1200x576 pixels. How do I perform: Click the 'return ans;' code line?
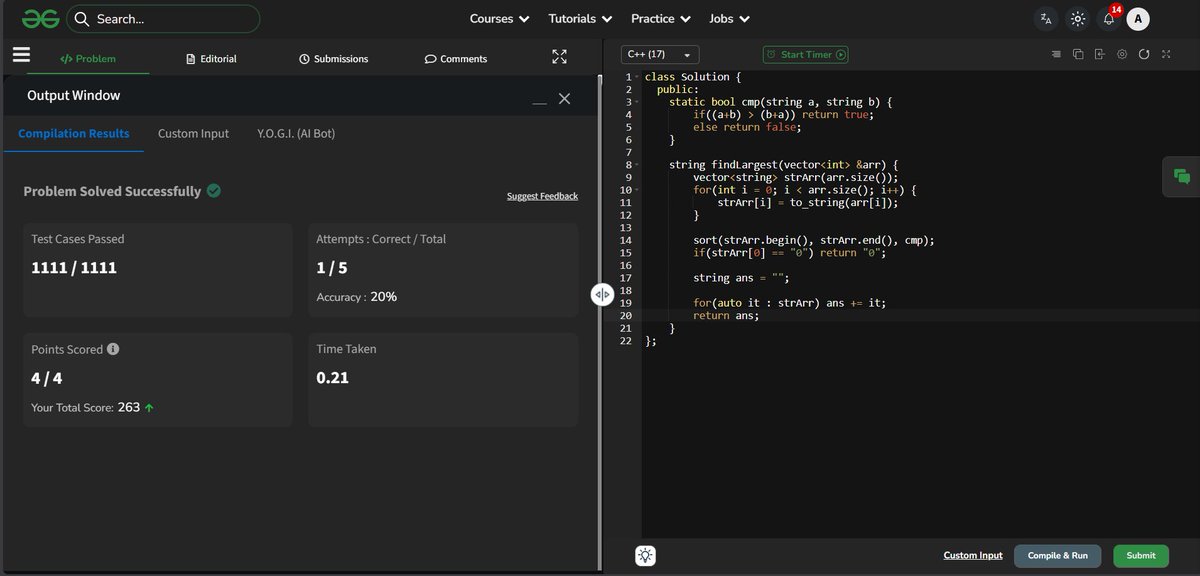coord(726,316)
